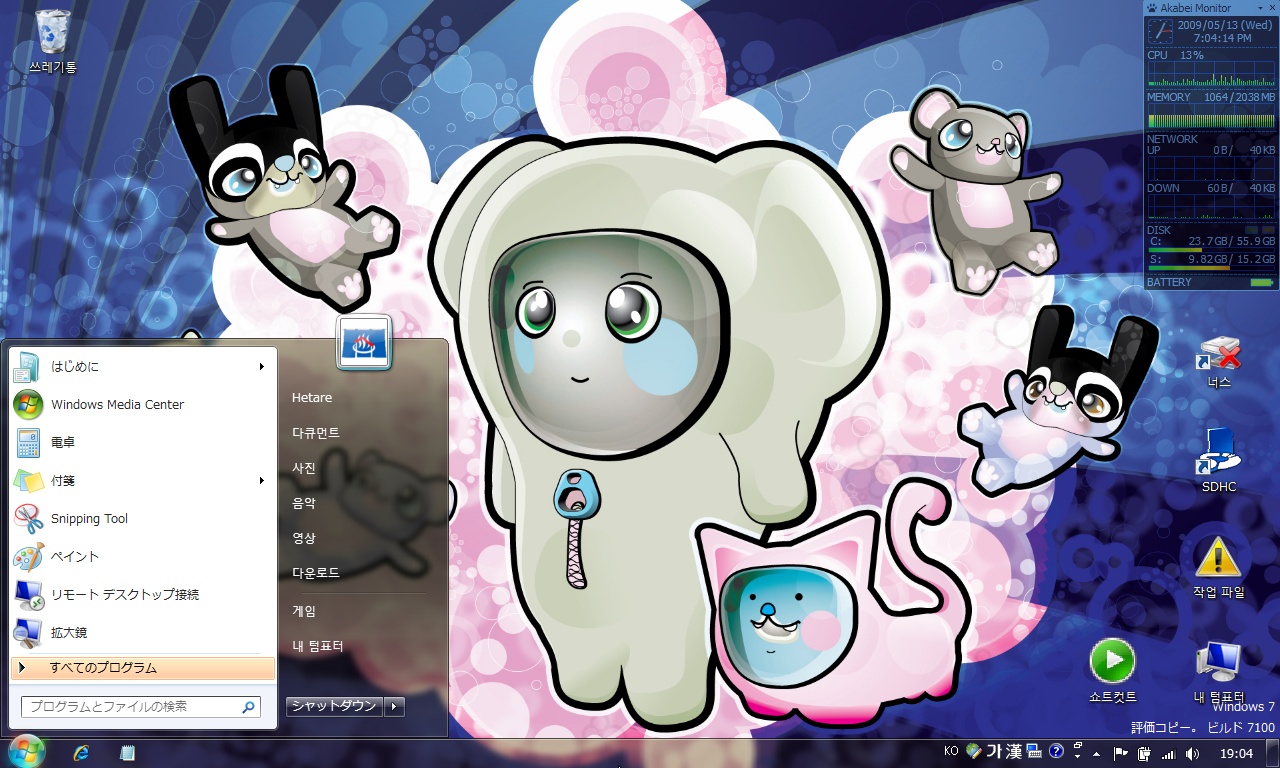Open the 拡大鏡 magnifier

[x=142, y=632]
